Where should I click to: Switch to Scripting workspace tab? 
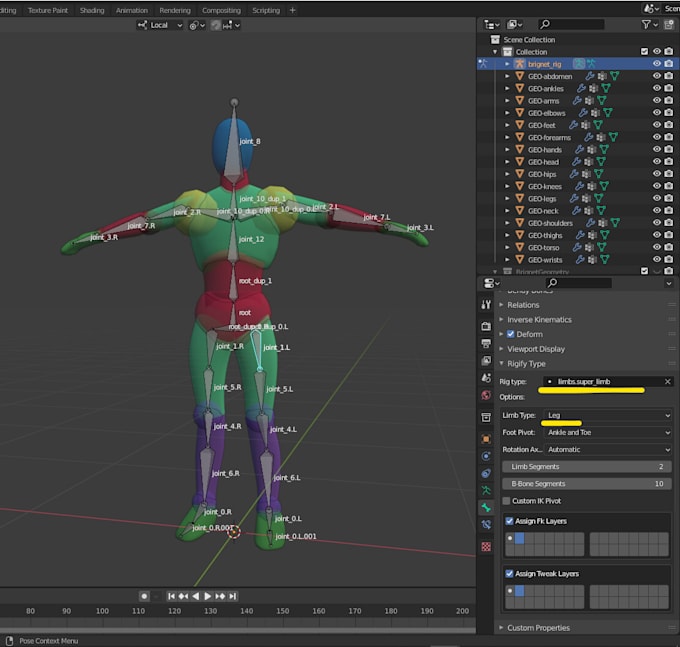[x=266, y=10]
